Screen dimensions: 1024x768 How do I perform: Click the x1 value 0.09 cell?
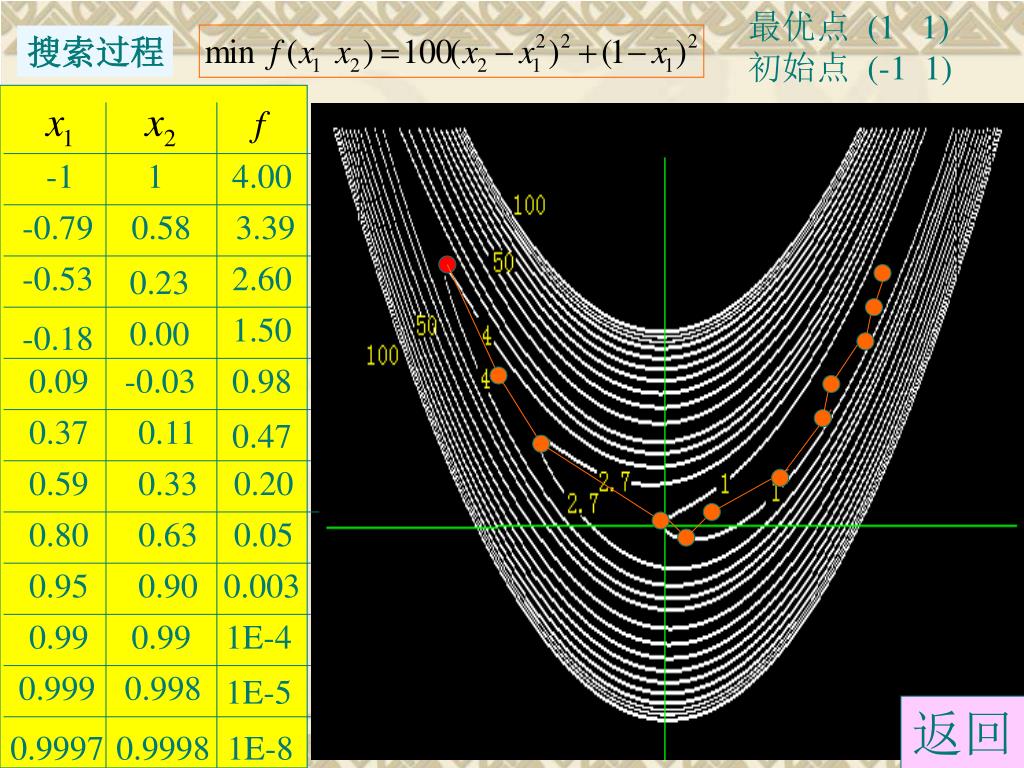click(57, 382)
